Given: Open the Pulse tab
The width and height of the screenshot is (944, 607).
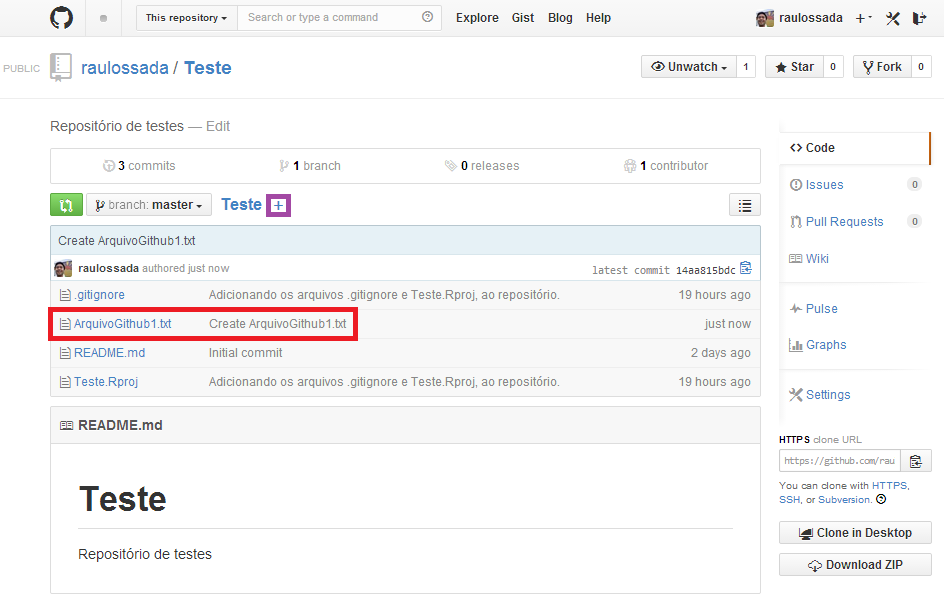Looking at the screenshot, I should pos(813,308).
